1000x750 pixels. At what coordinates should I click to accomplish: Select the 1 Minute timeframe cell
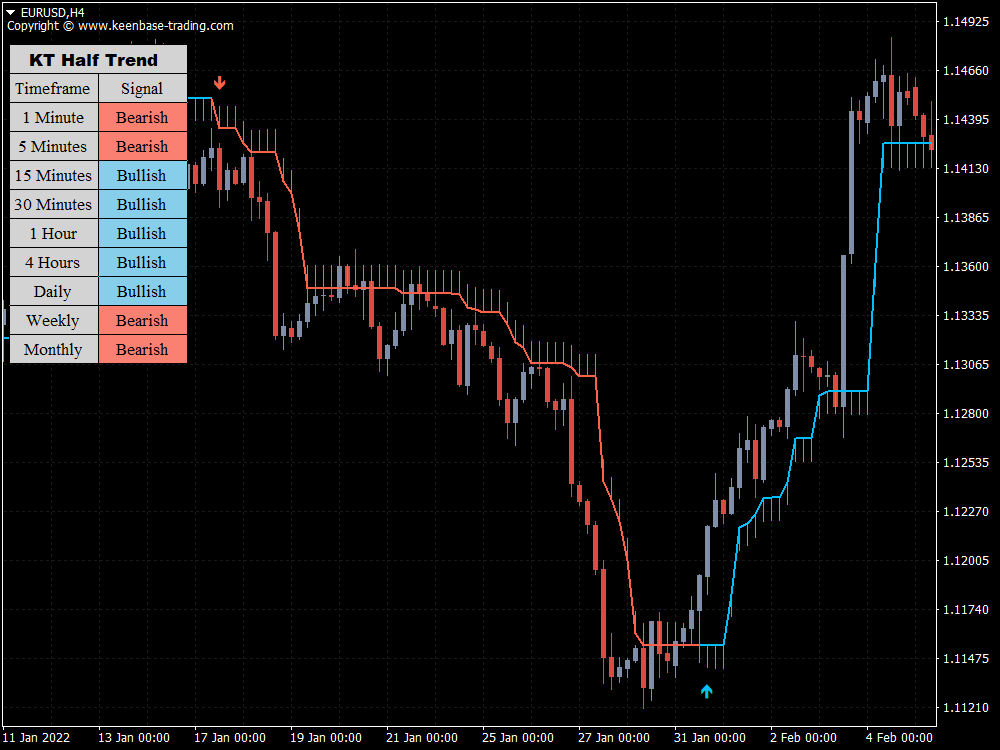[54, 117]
